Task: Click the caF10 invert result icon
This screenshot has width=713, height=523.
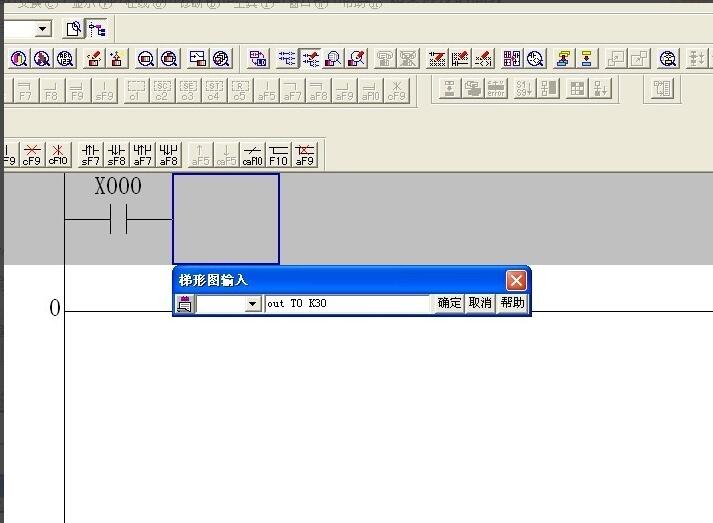Action: tap(253, 154)
